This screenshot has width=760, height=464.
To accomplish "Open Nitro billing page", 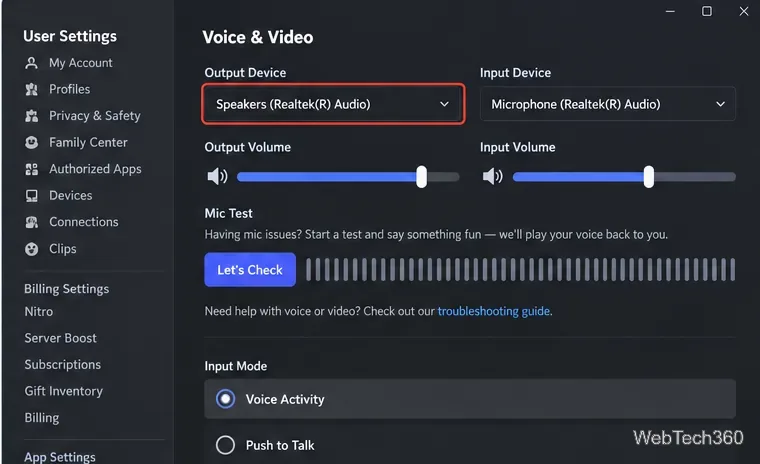I will (x=39, y=312).
